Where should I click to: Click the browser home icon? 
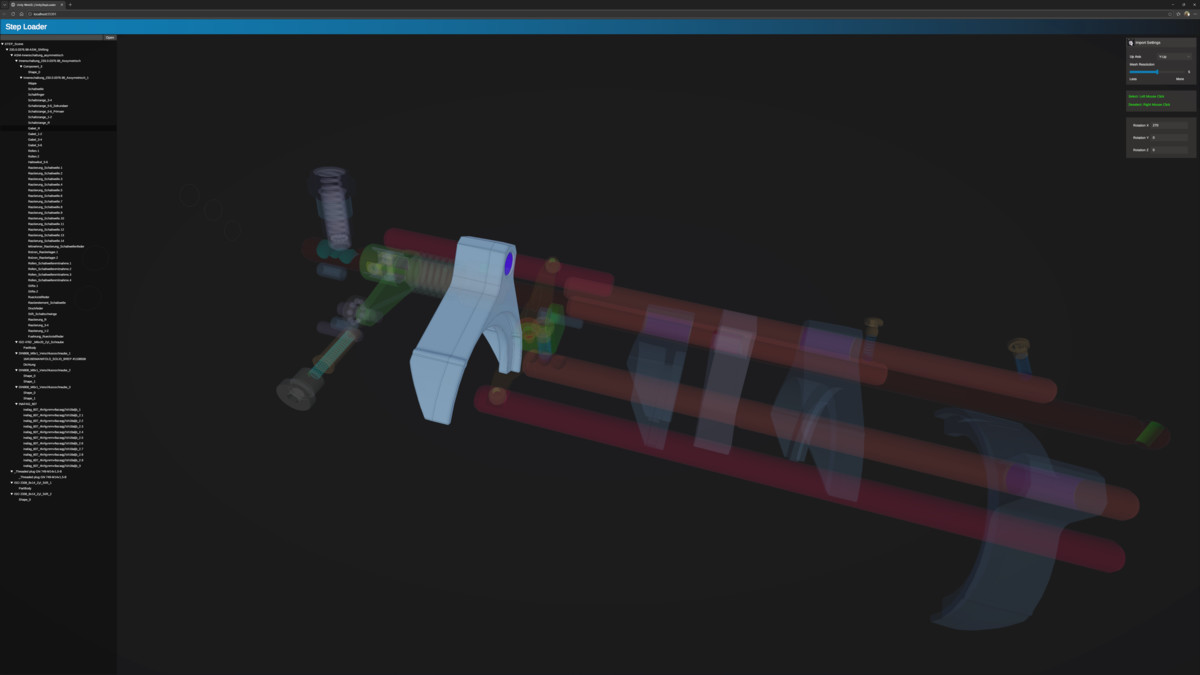coord(21,14)
